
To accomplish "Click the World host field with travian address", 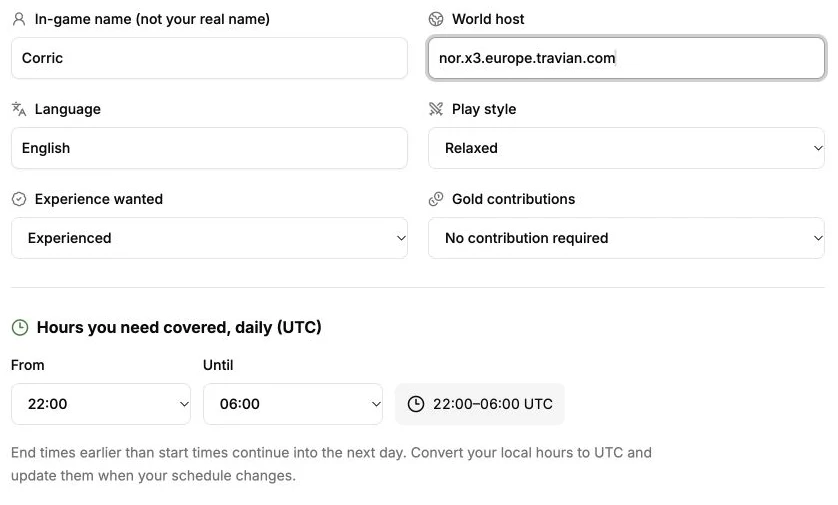I will pyautogui.click(x=626, y=58).
